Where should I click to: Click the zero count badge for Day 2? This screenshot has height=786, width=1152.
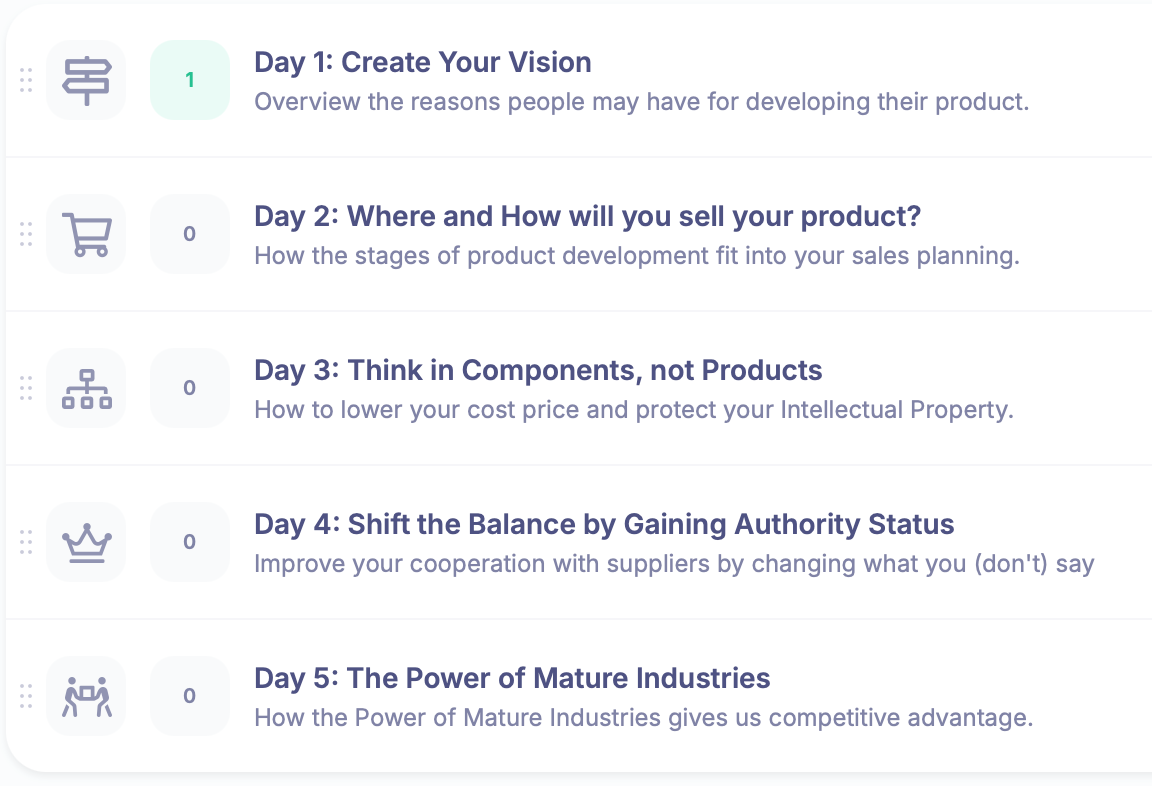click(190, 234)
